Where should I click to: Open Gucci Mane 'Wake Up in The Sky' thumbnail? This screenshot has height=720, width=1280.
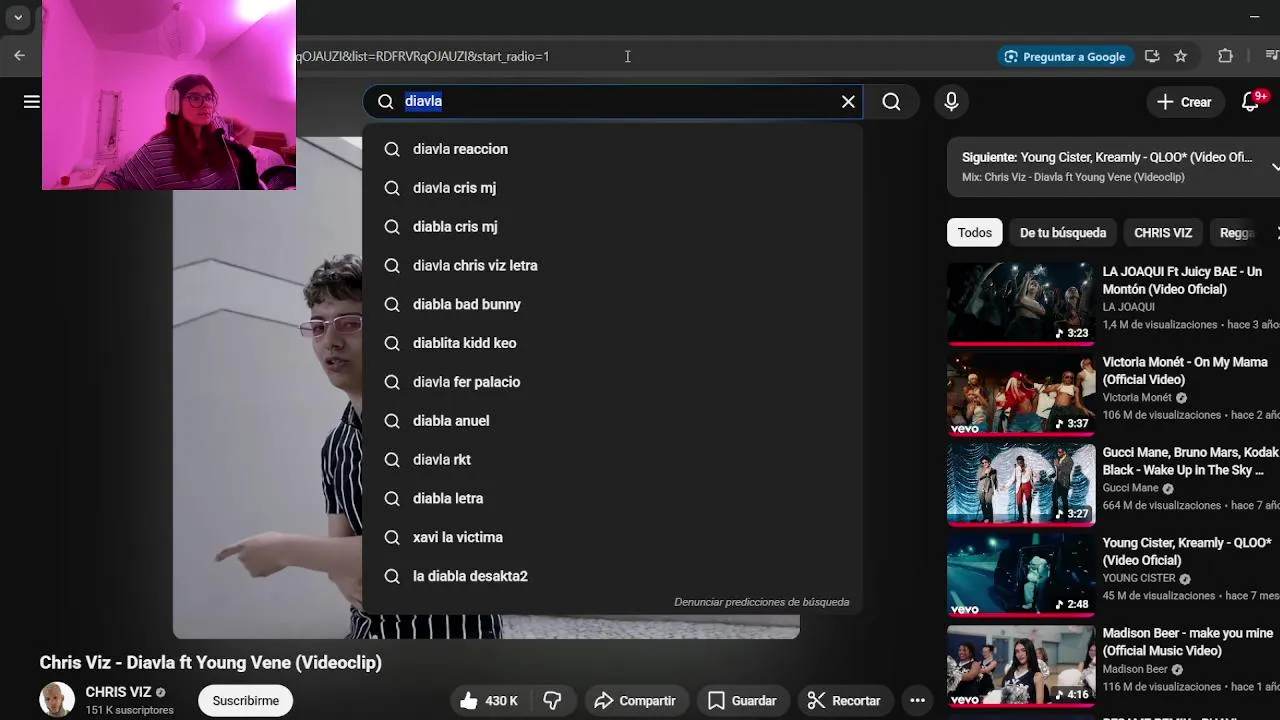tap(1021, 485)
